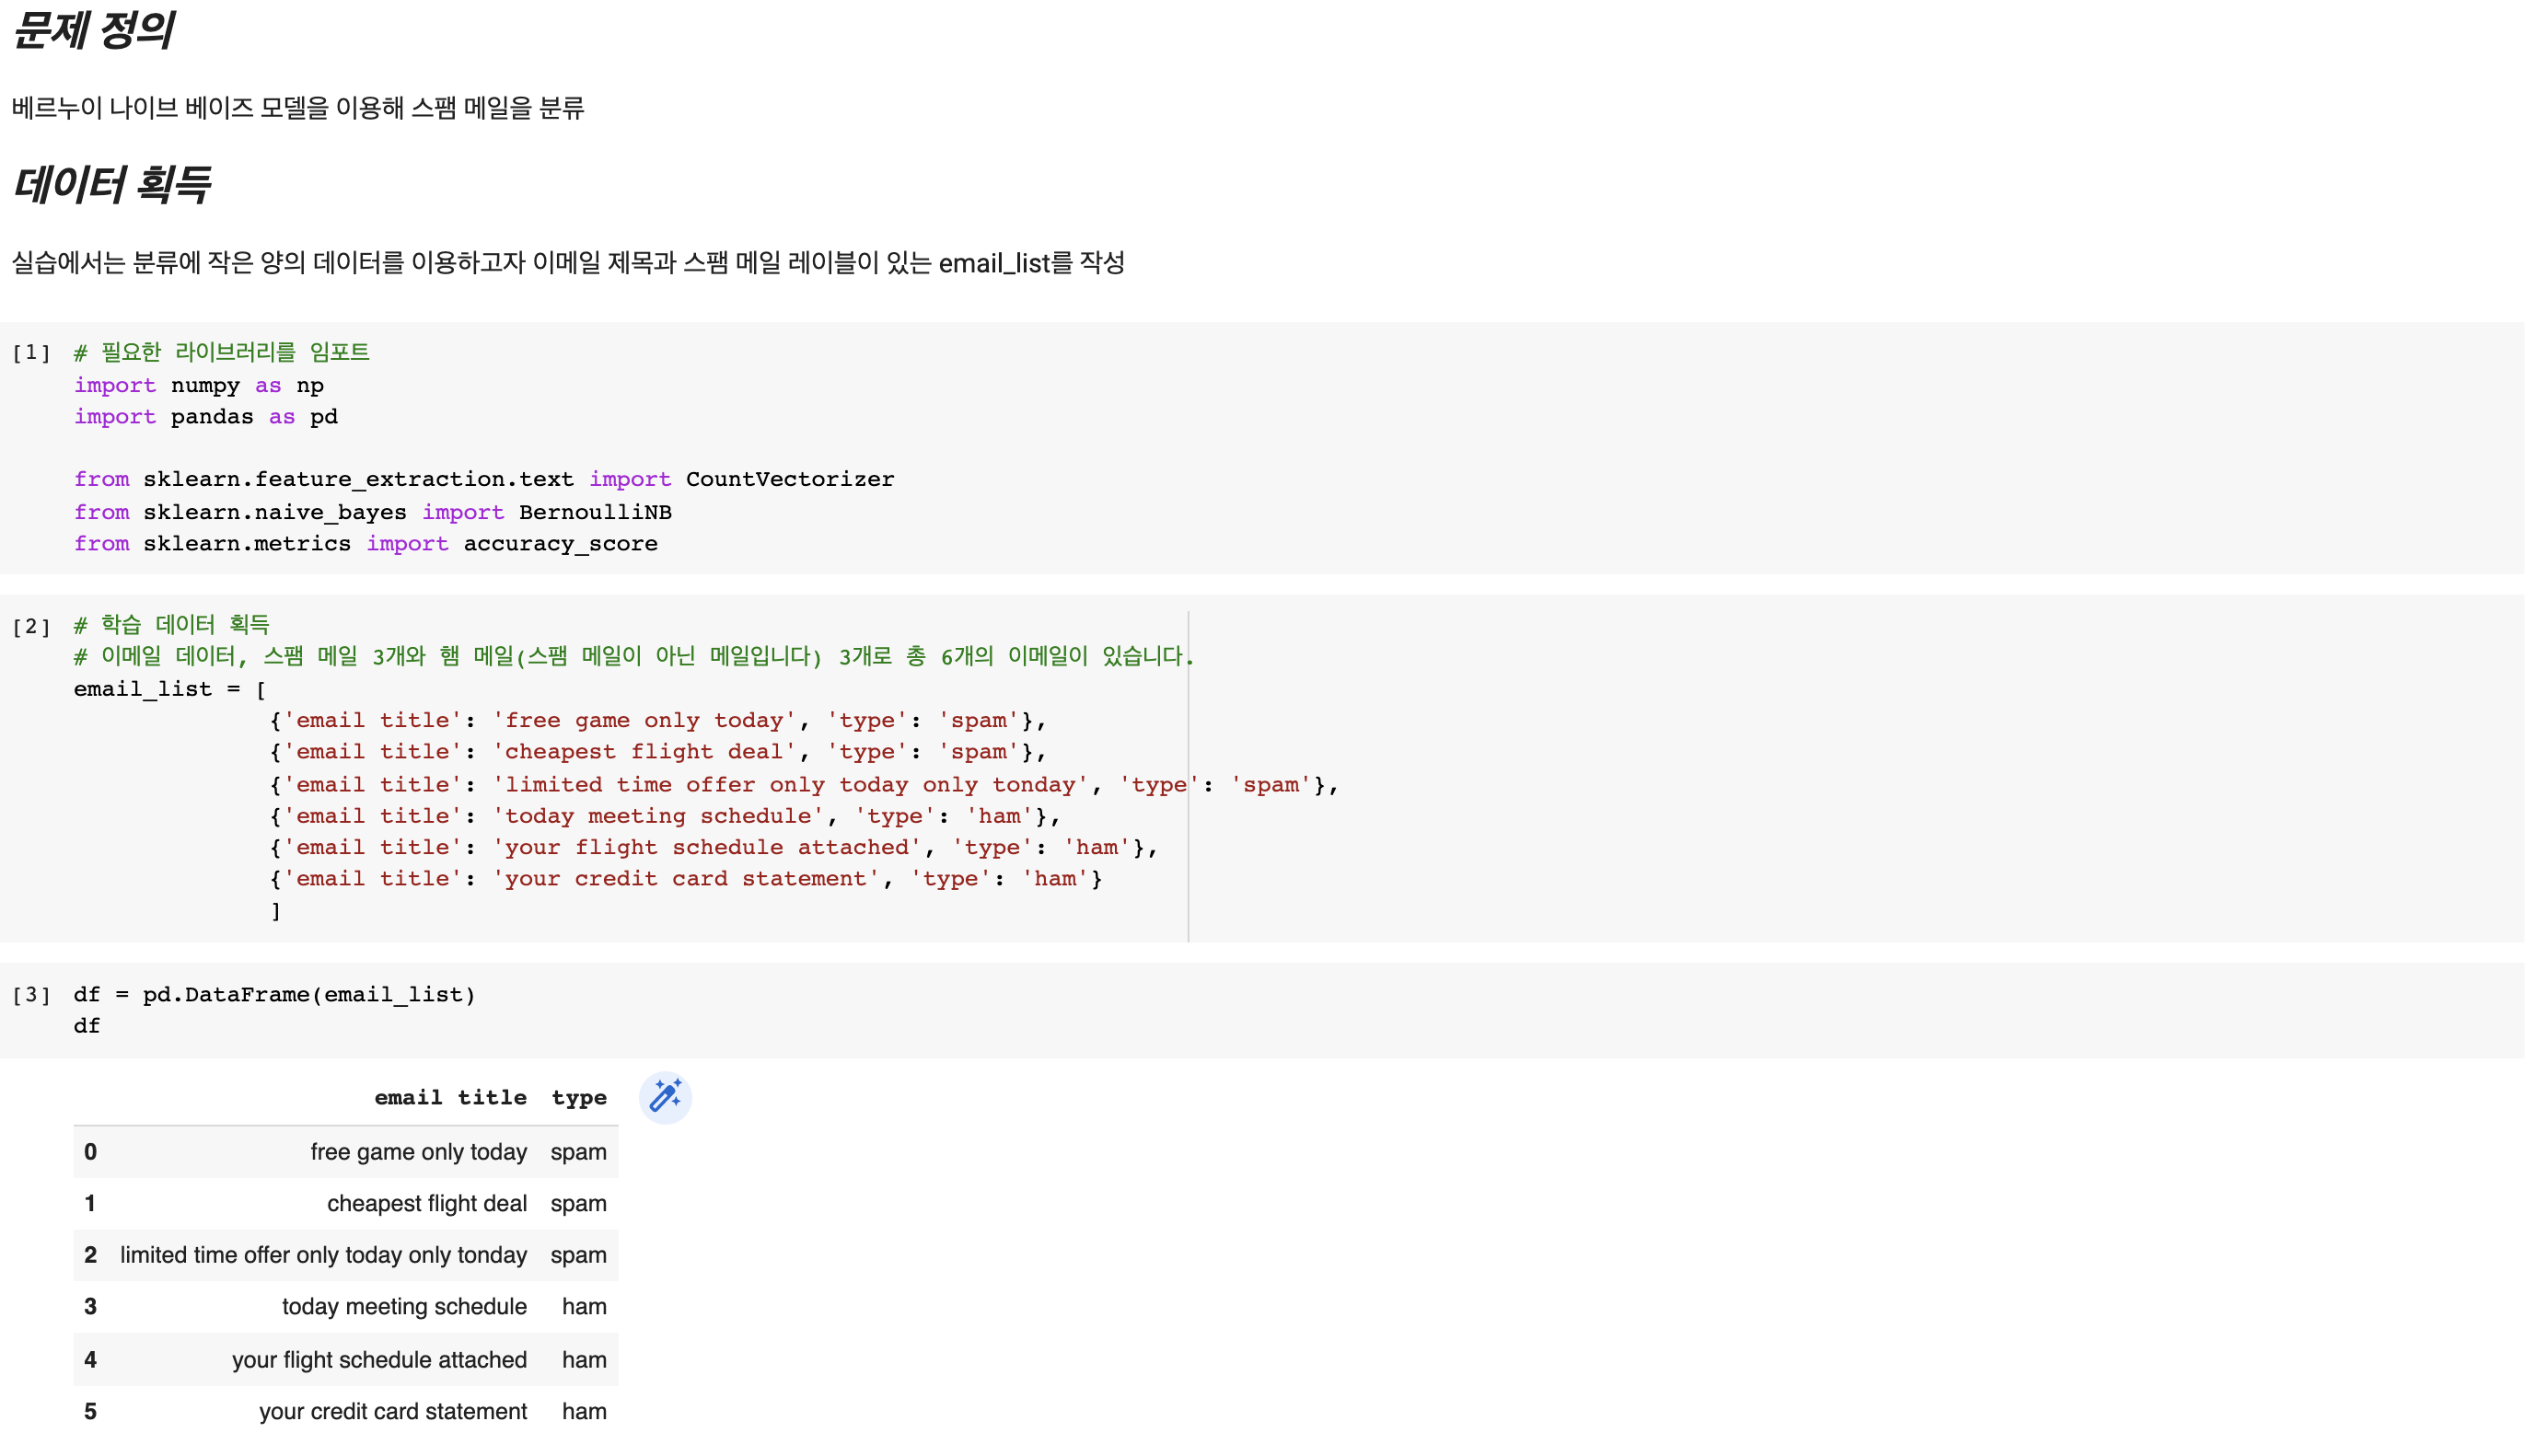
Task: Place cursor on 'import numpy as np' line
Action: pos(198,385)
